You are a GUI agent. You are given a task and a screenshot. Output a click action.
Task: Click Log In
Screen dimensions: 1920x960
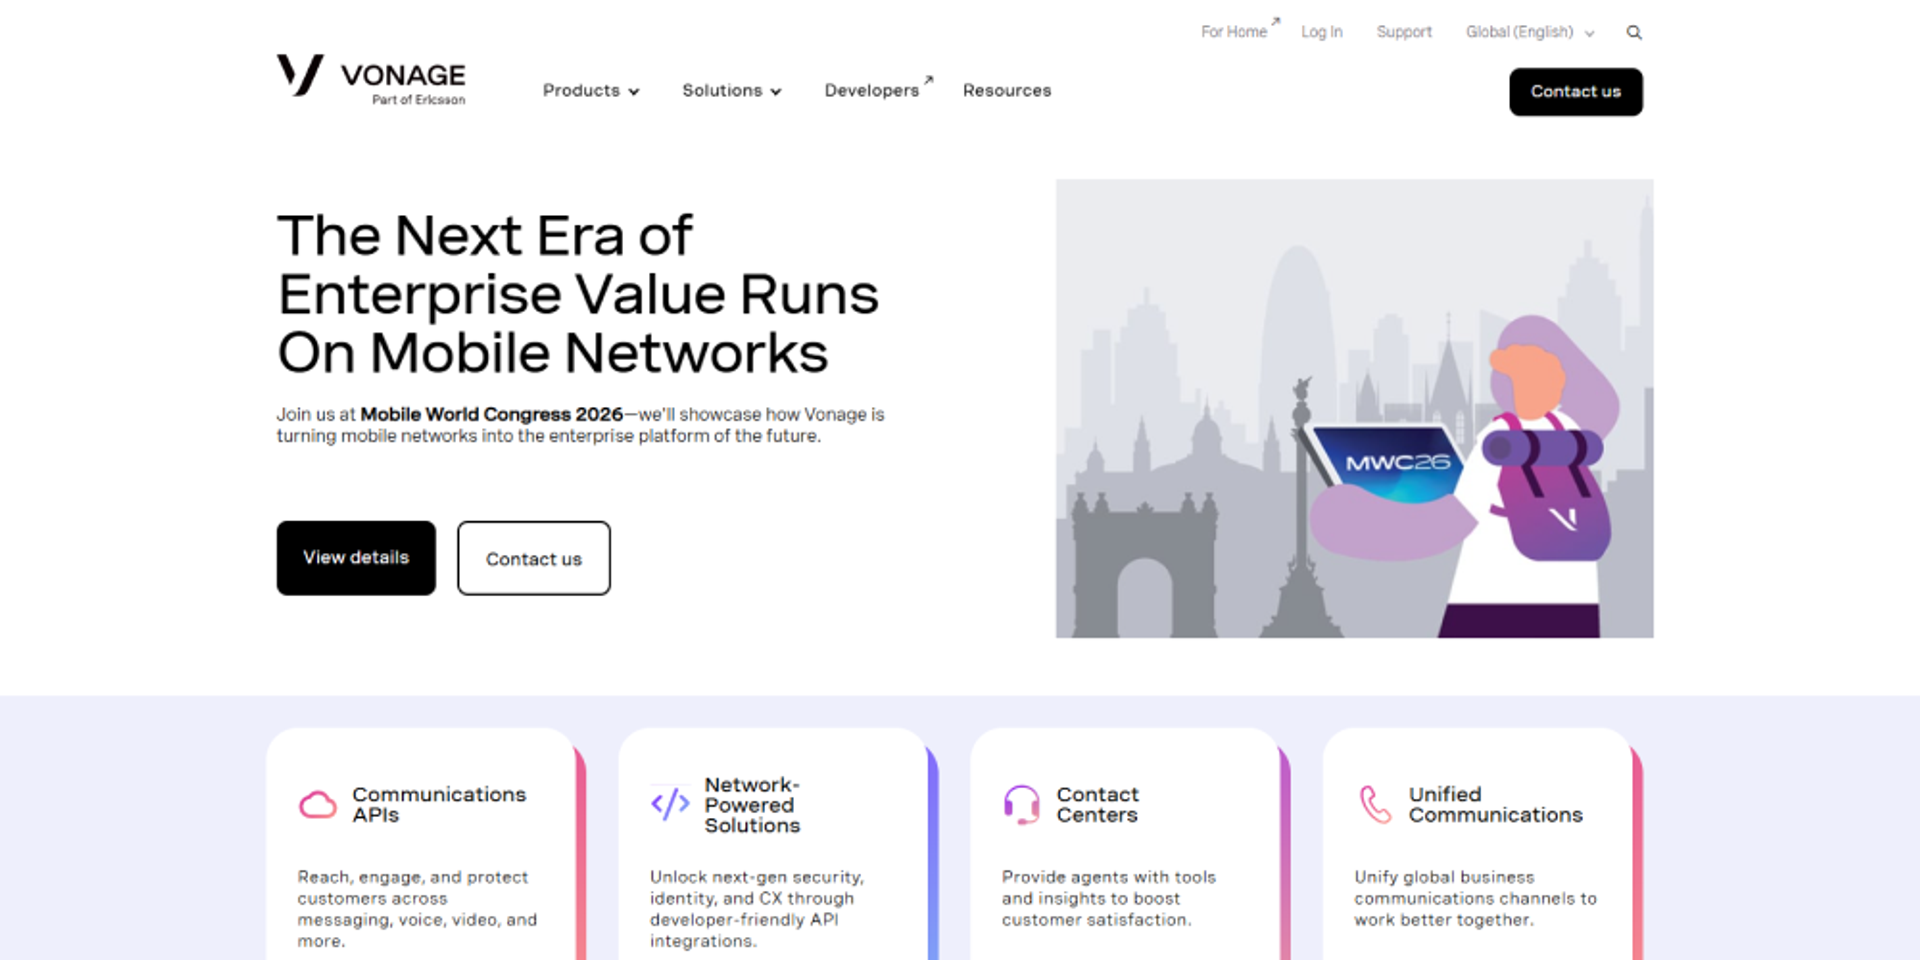click(x=1322, y=32)
